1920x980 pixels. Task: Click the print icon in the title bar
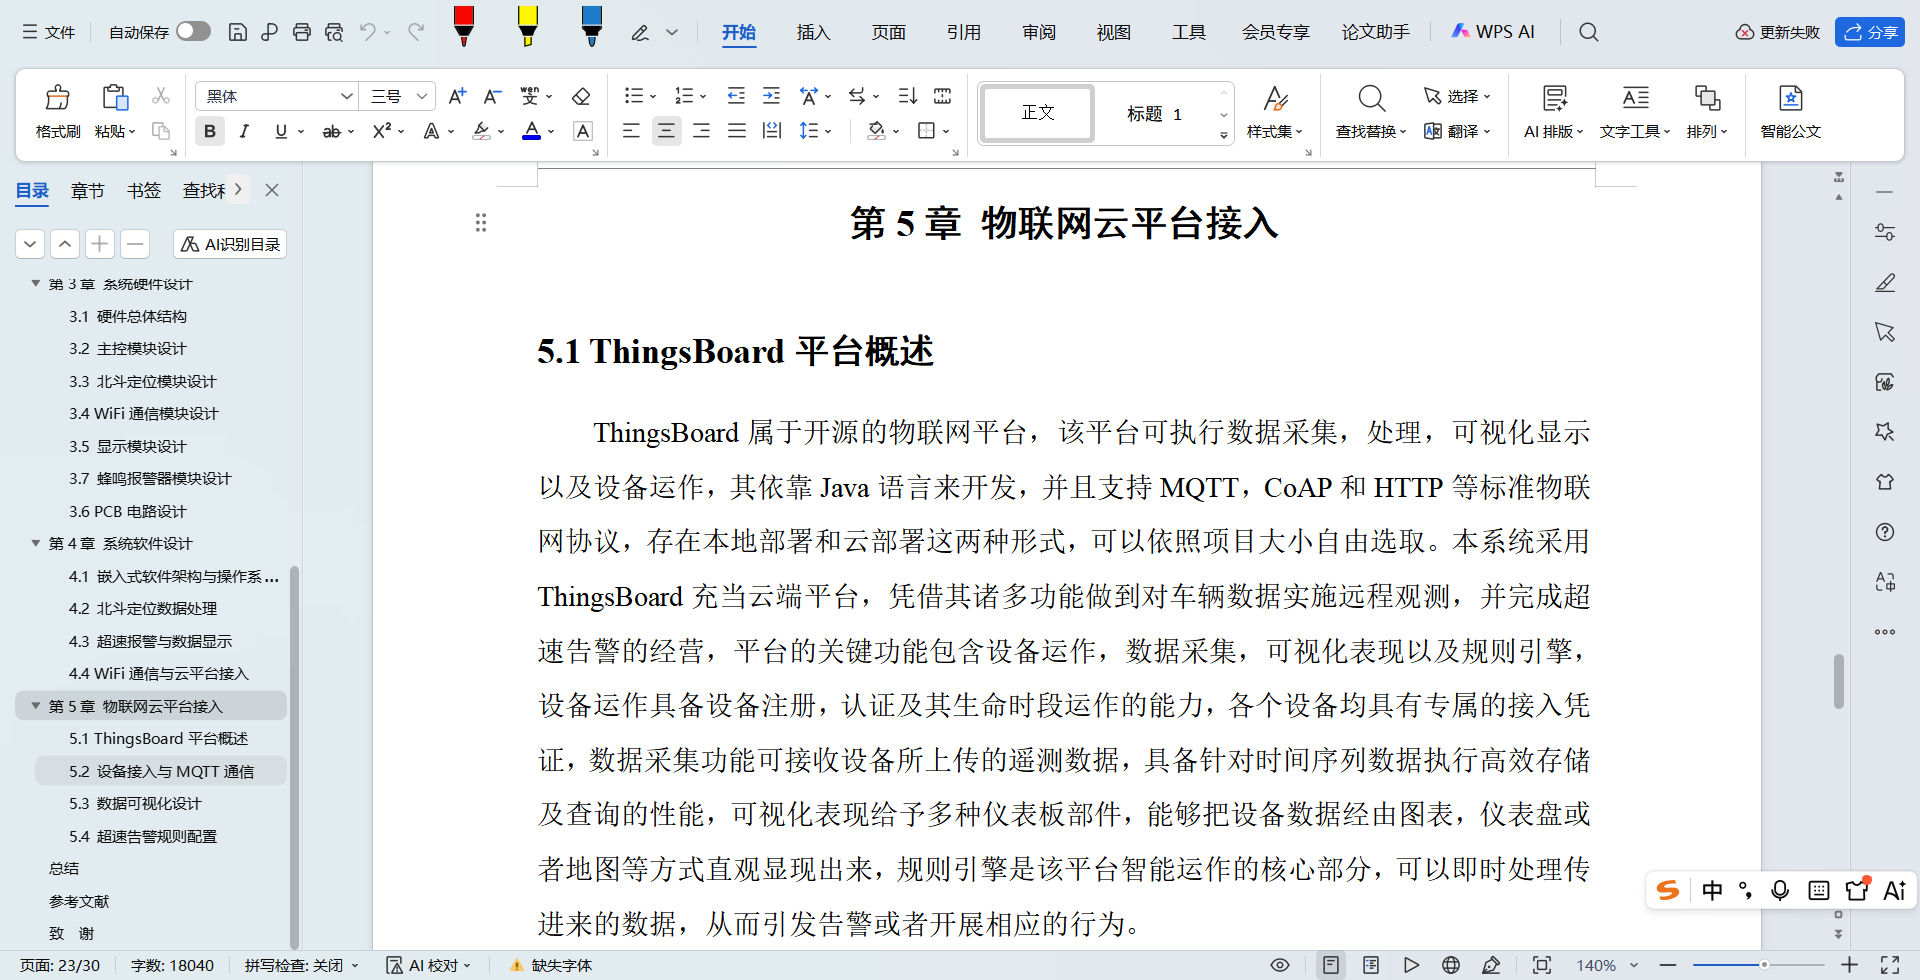[301, 32]
